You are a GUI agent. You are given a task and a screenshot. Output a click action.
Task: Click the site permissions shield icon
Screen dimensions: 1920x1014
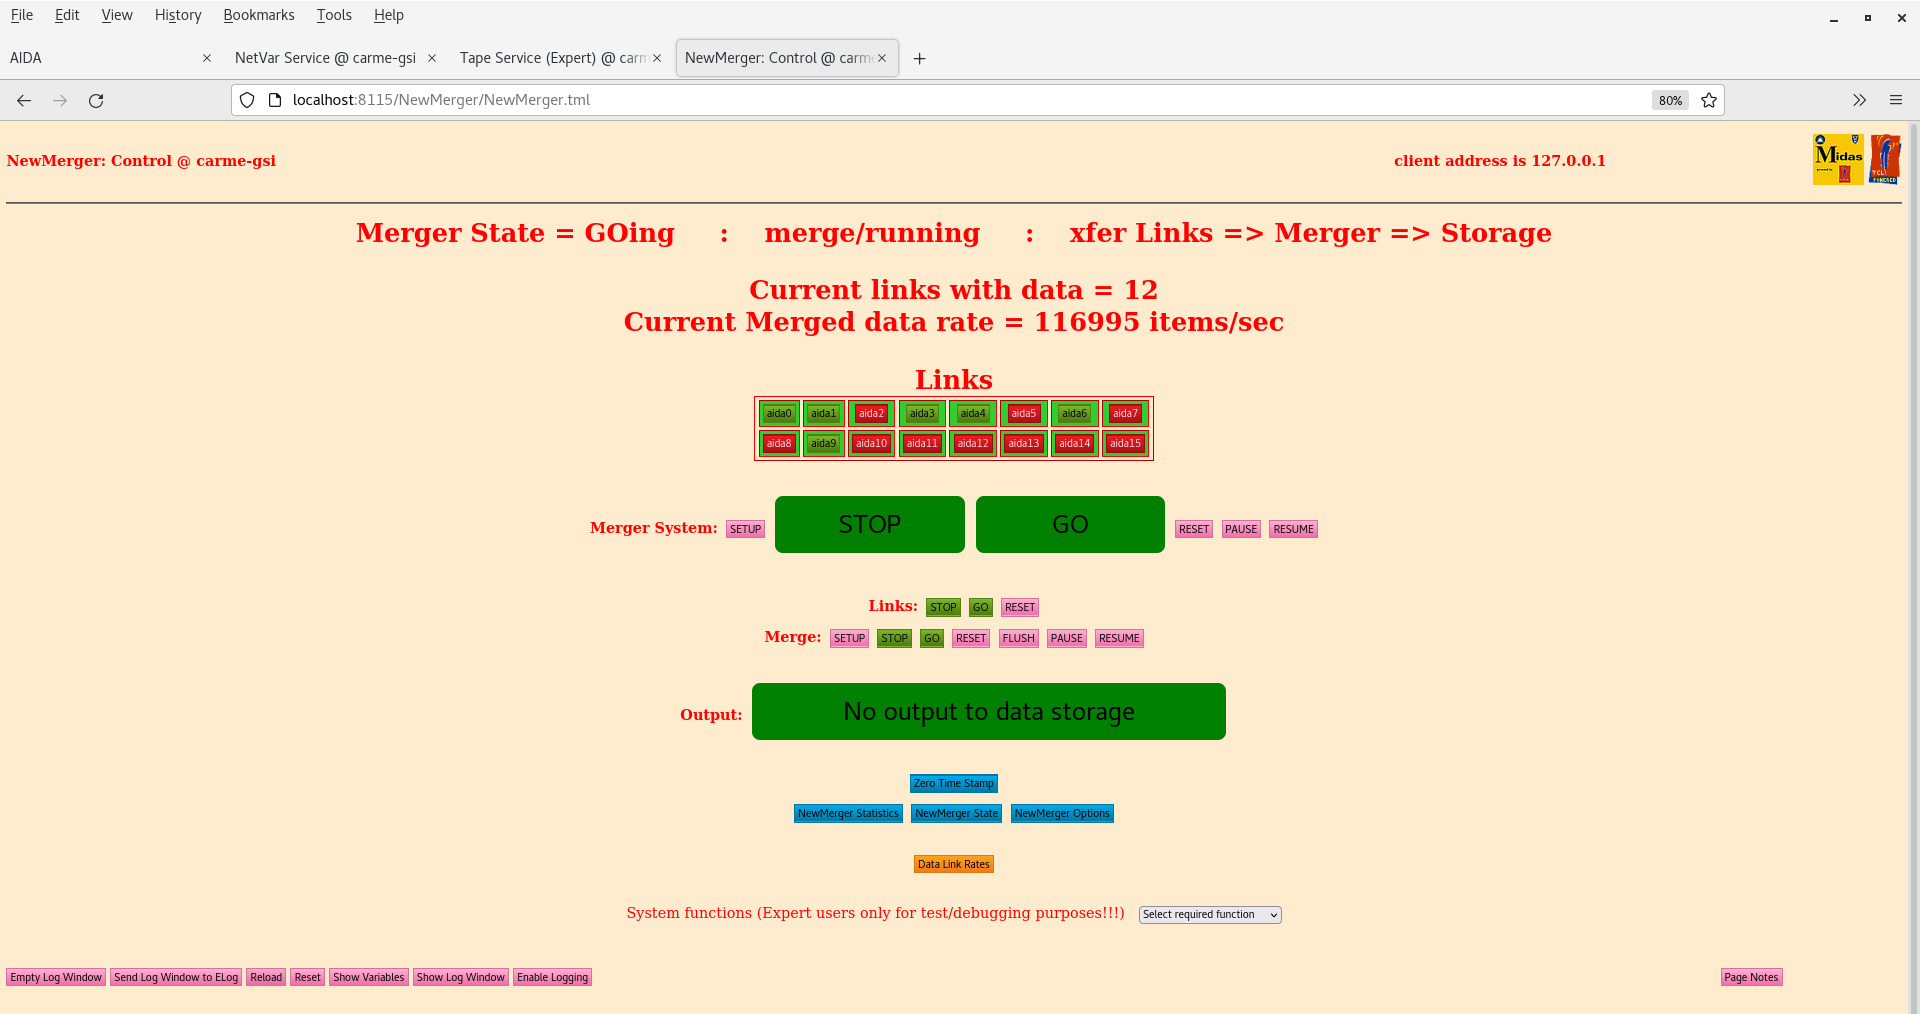(x=247, y=100)
